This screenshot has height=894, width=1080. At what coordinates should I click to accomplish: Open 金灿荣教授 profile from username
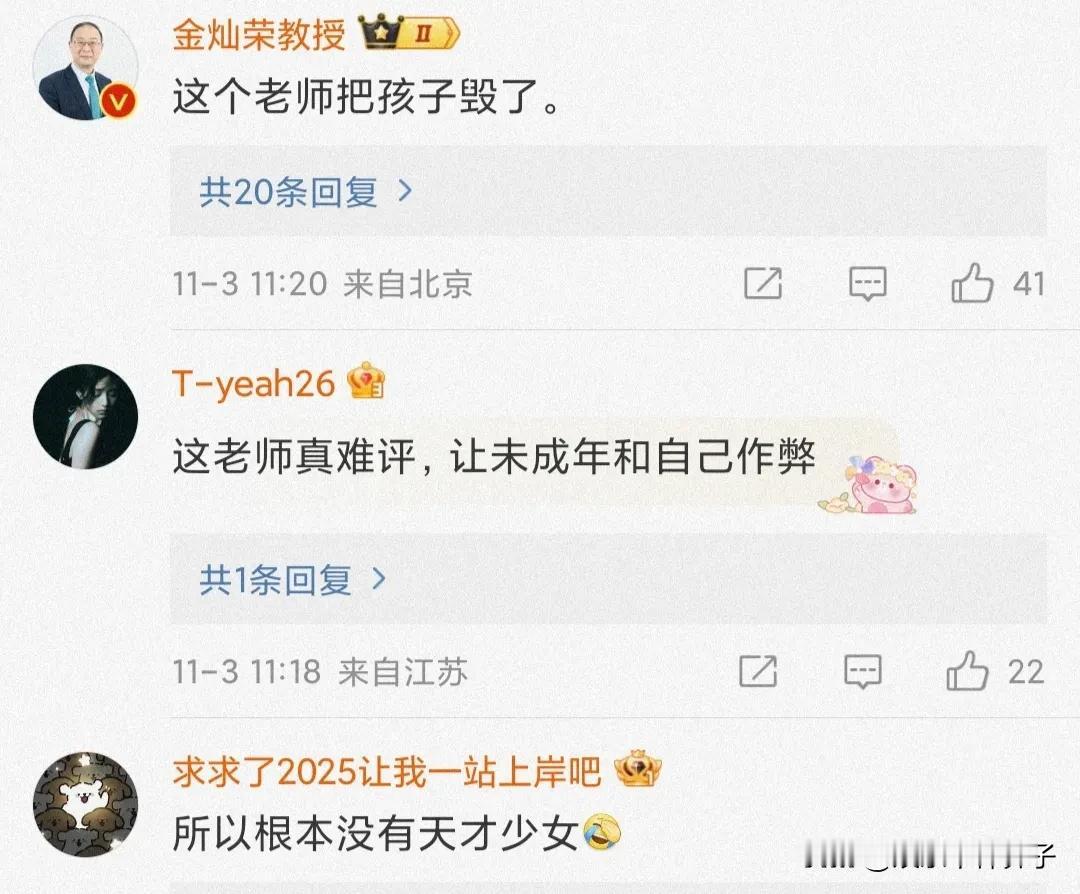(259, 34)
